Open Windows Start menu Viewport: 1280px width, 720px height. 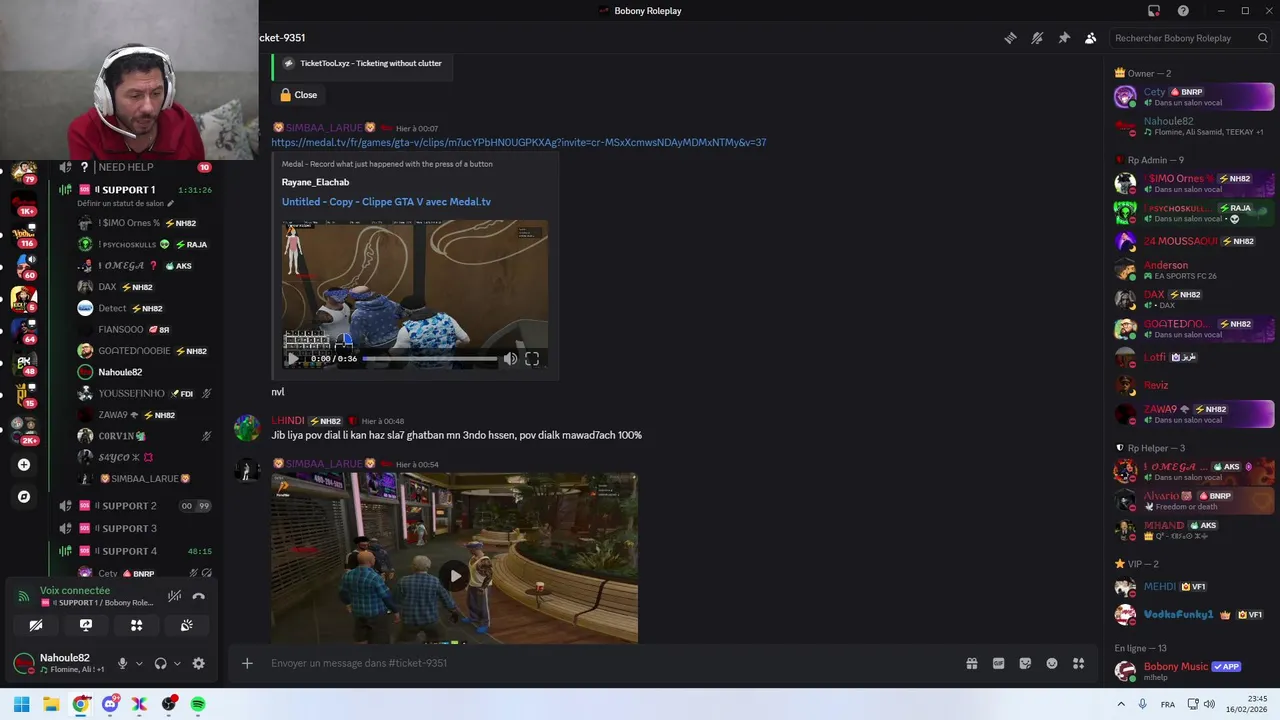click(22, 704)
